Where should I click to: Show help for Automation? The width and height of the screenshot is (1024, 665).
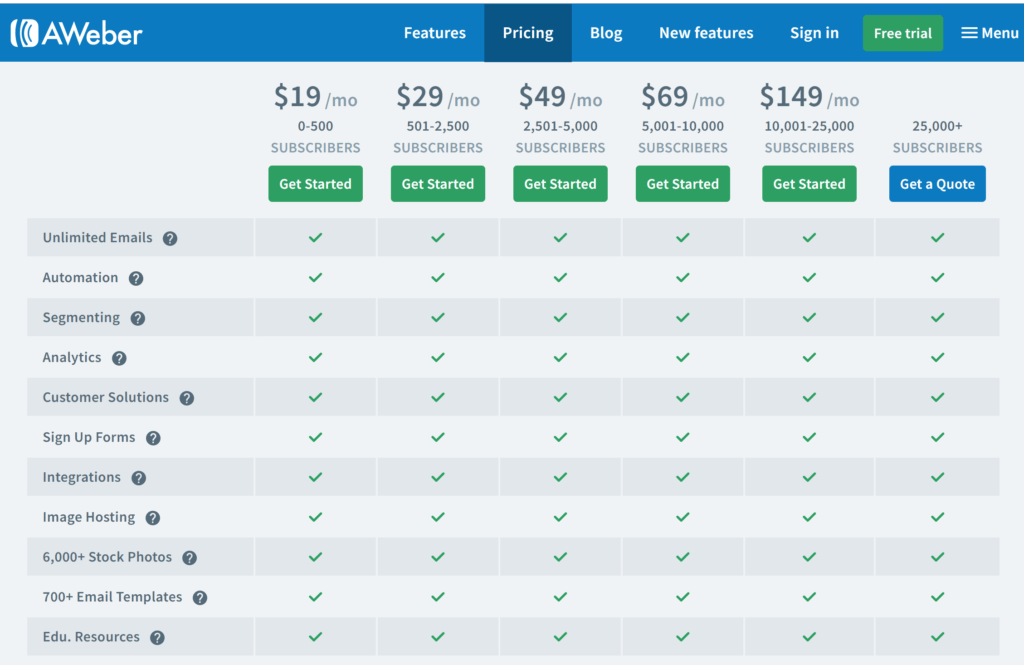pos(136,278)
